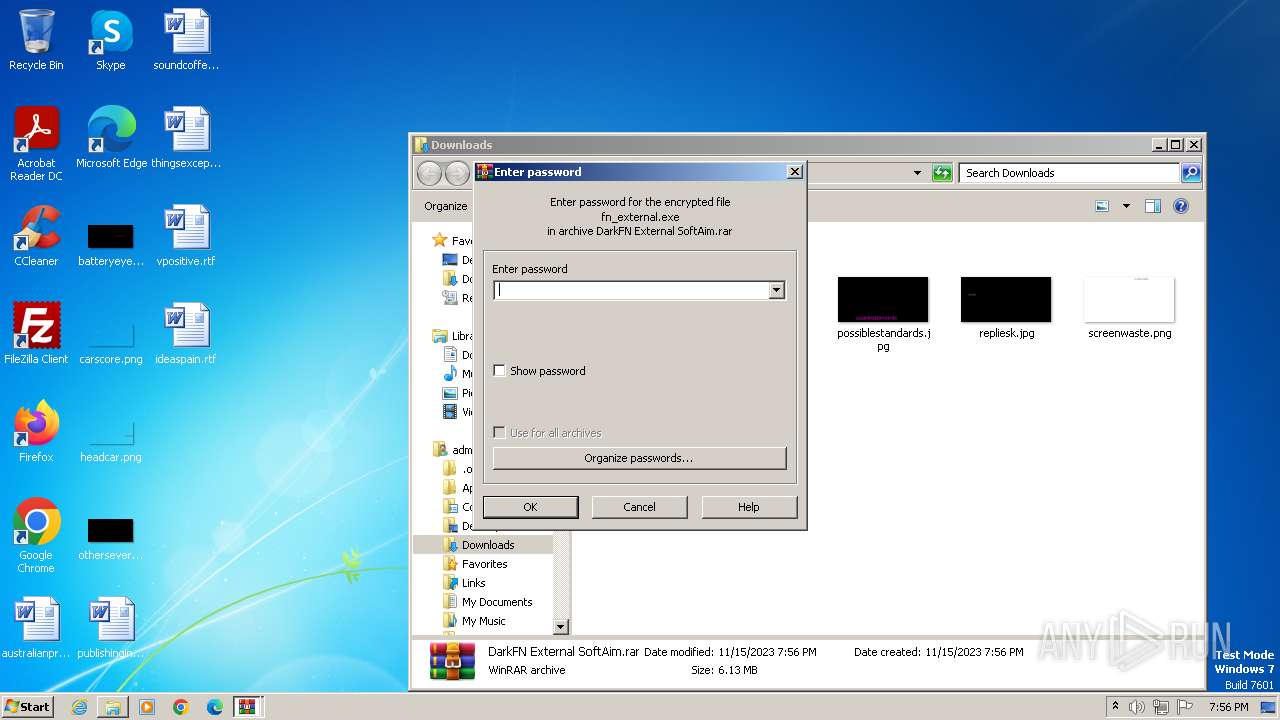Click File Explorer taskbar icon
The height and width of the screenshot is (720, 1280).
113,707
